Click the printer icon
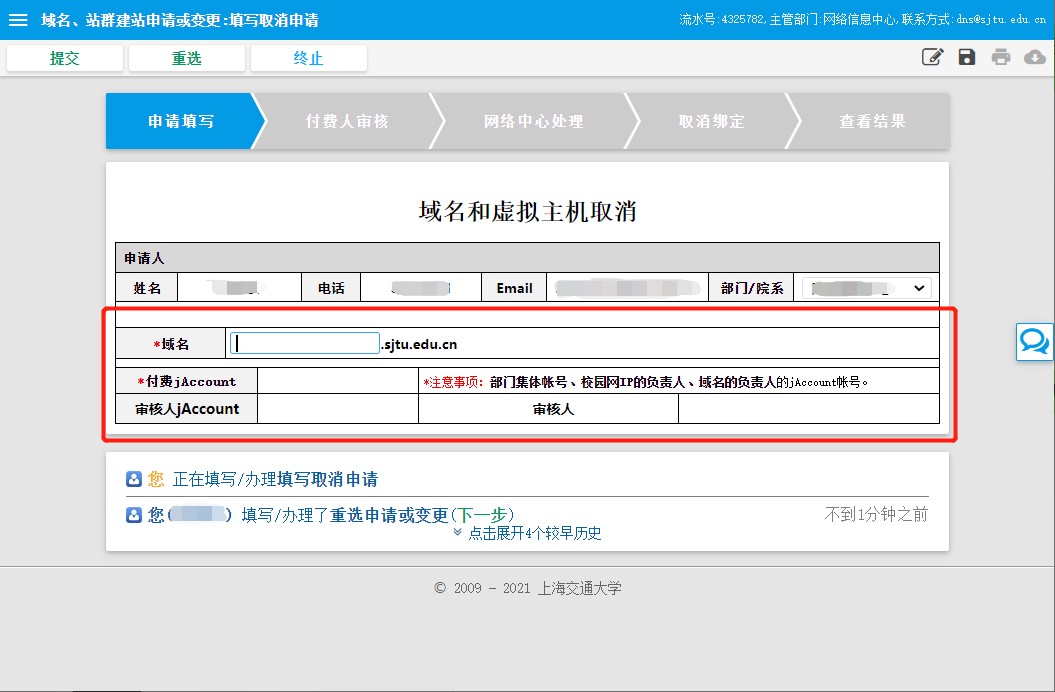This screenshot has width=1055, height=692. coord(1001,57)
